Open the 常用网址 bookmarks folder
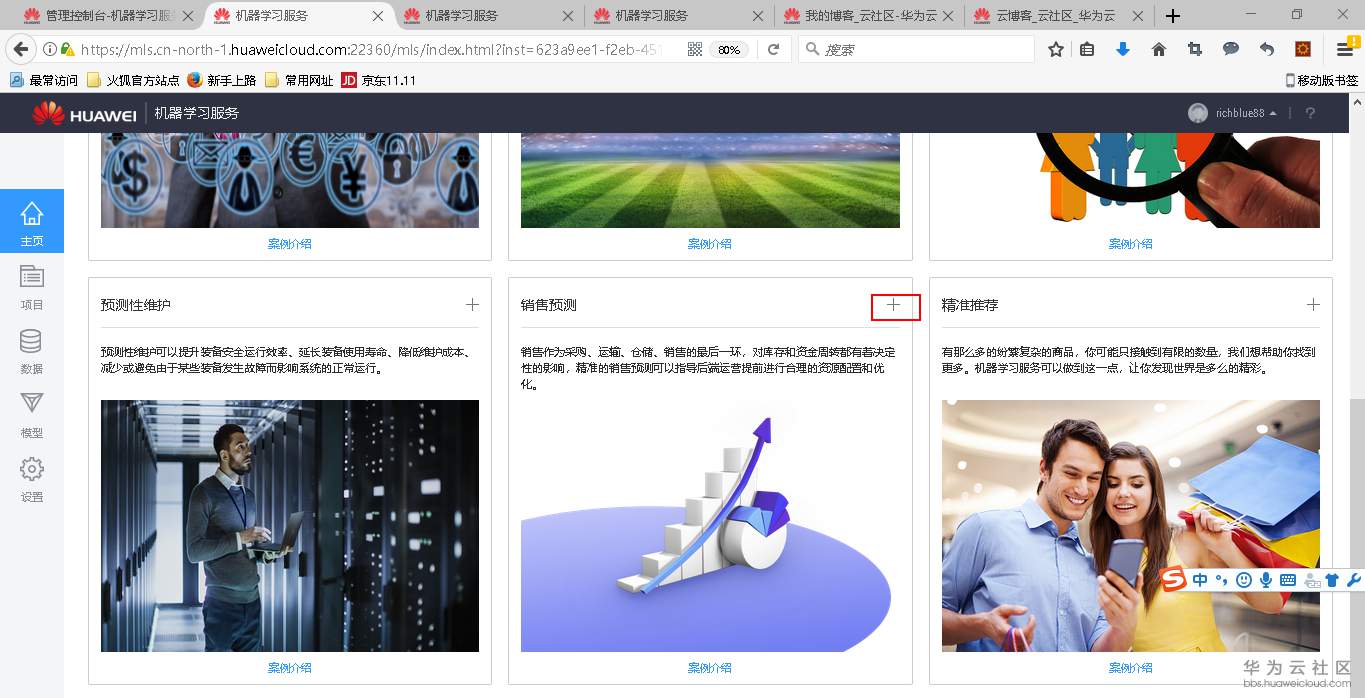Viewport: 1365px width, 698px height. (x=310, y=80)
